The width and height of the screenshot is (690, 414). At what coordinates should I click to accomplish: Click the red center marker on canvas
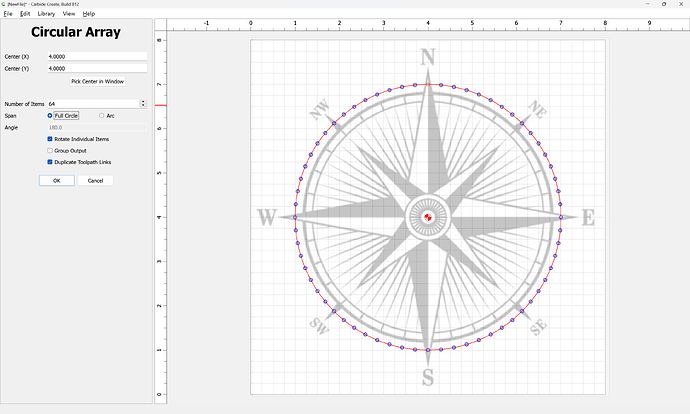[x=428, y=217]
